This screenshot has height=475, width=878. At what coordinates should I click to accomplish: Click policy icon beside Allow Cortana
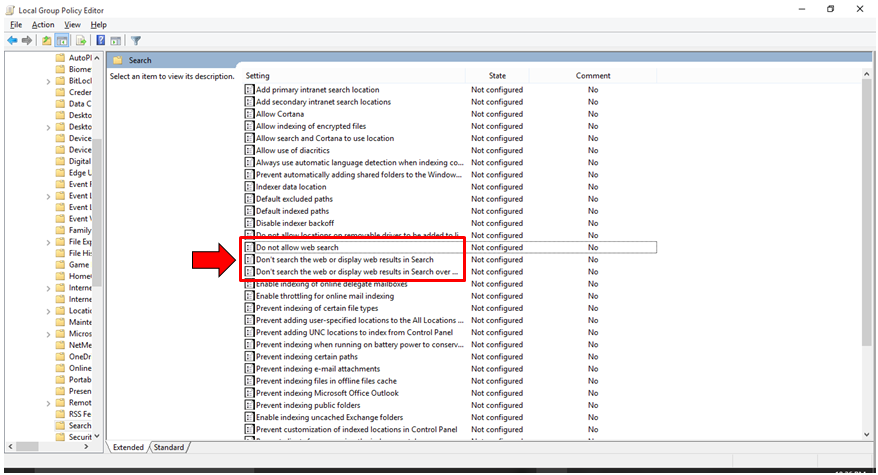point(250,114)
